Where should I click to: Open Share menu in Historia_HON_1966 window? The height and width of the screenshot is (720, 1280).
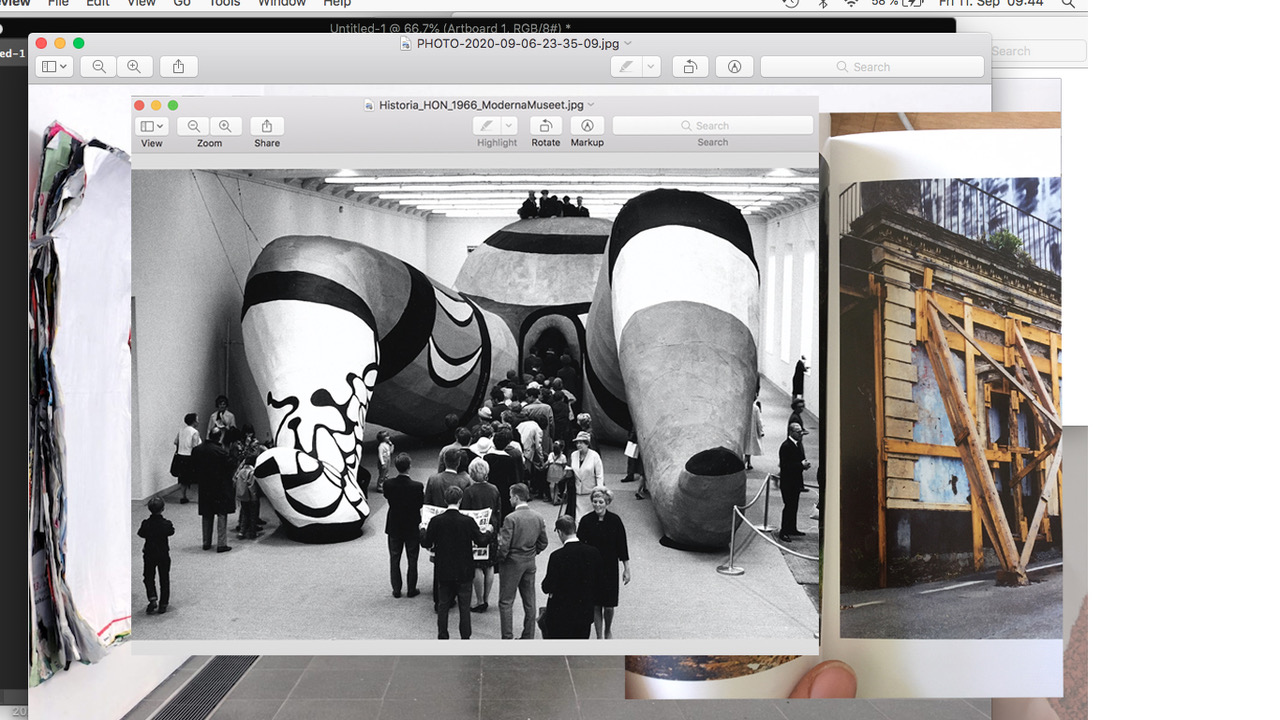(267, 126)
